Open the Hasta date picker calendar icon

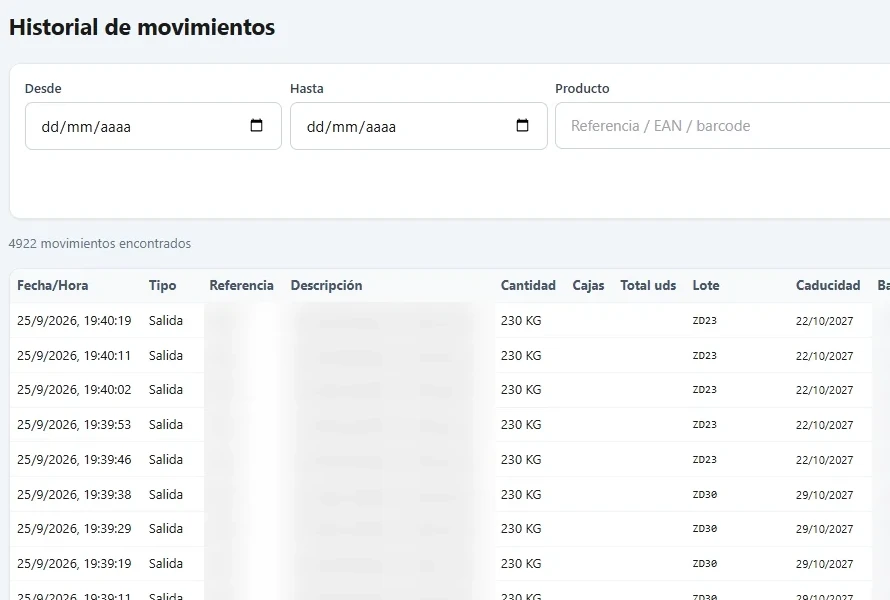point(522,125)
